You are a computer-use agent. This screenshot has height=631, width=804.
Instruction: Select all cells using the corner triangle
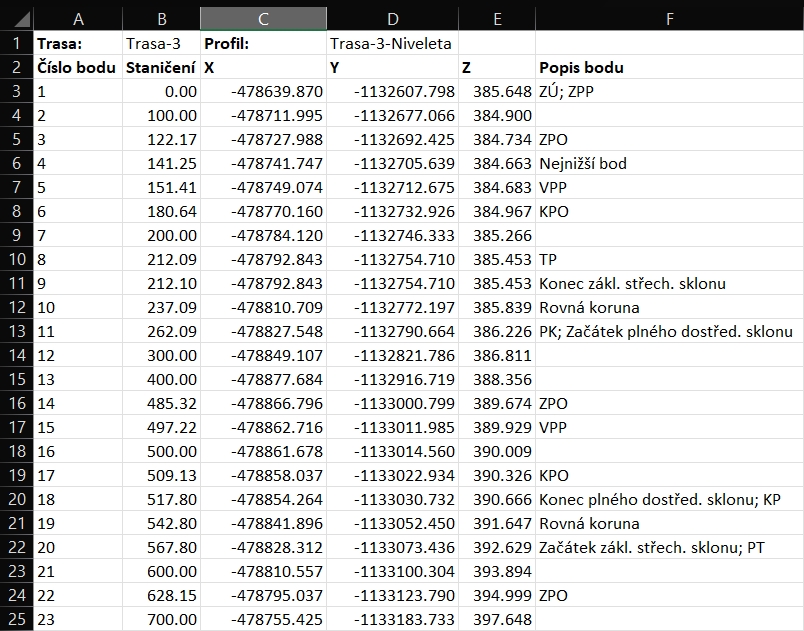coord(16,18)
